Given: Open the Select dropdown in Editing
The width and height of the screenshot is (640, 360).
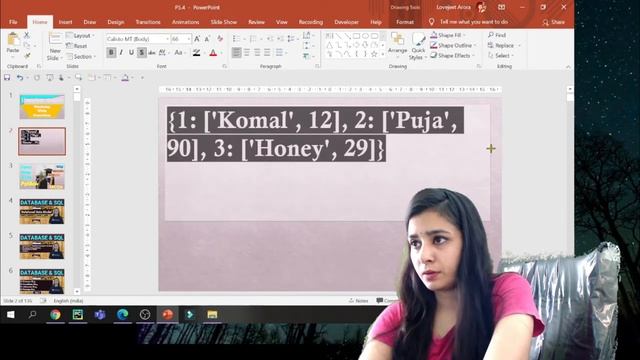Looking at the screenshot, I should click(501, 56).
